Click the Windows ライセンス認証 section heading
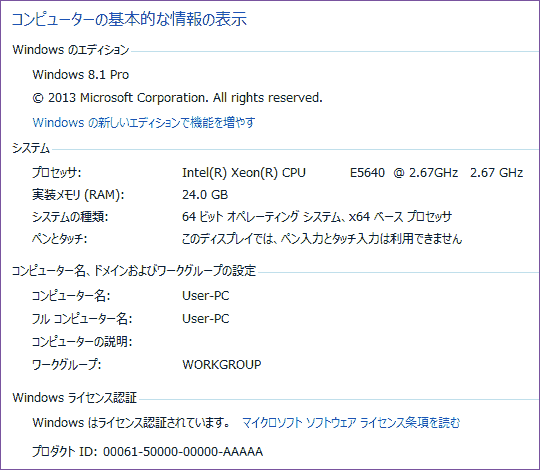This screenshot has width=540, height=470. pos(75,398)
